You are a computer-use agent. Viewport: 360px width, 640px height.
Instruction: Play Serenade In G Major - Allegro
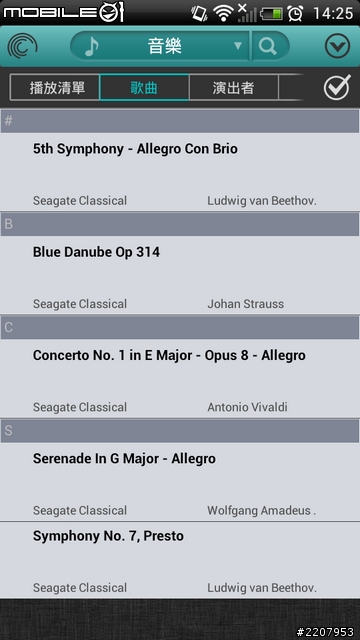coord(180,482)
